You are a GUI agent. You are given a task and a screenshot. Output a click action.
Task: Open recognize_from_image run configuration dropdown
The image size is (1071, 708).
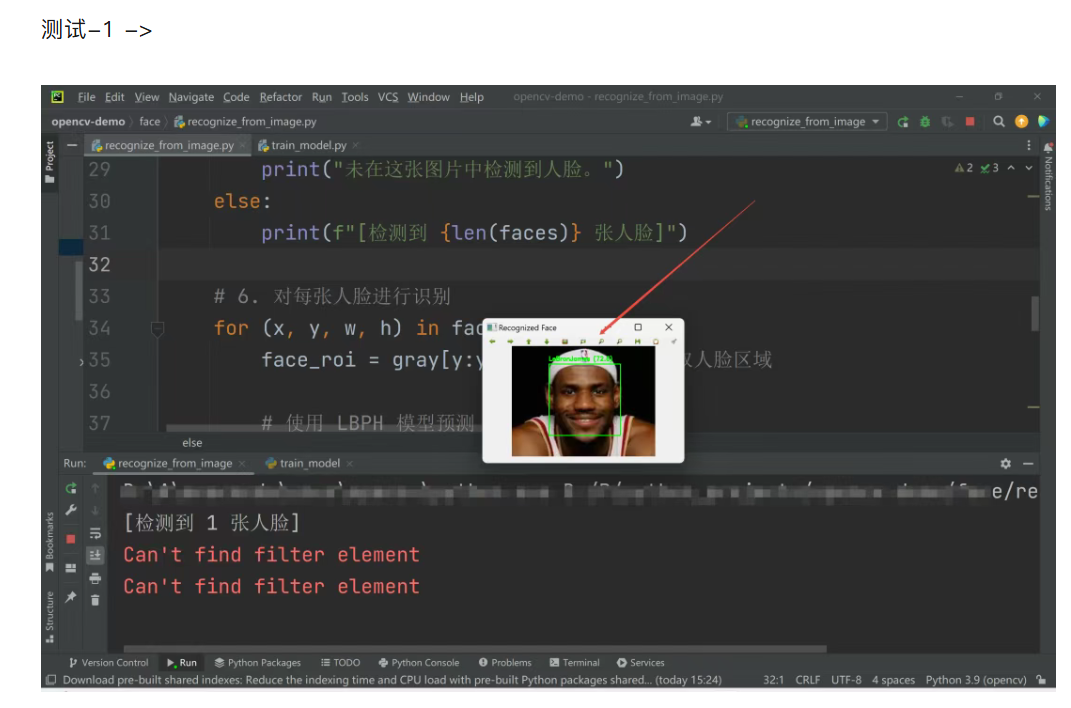[x=807, y=122]
